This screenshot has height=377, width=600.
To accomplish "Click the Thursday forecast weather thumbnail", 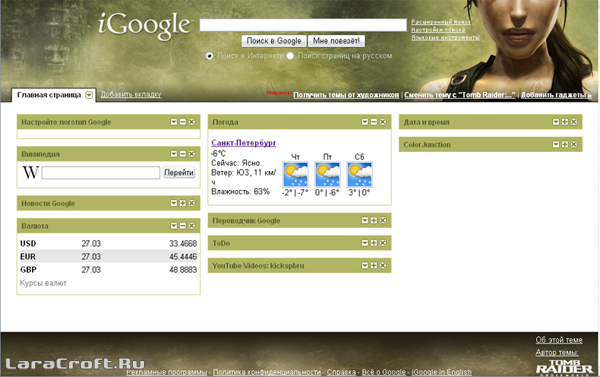I will click(x=295, y=175).
